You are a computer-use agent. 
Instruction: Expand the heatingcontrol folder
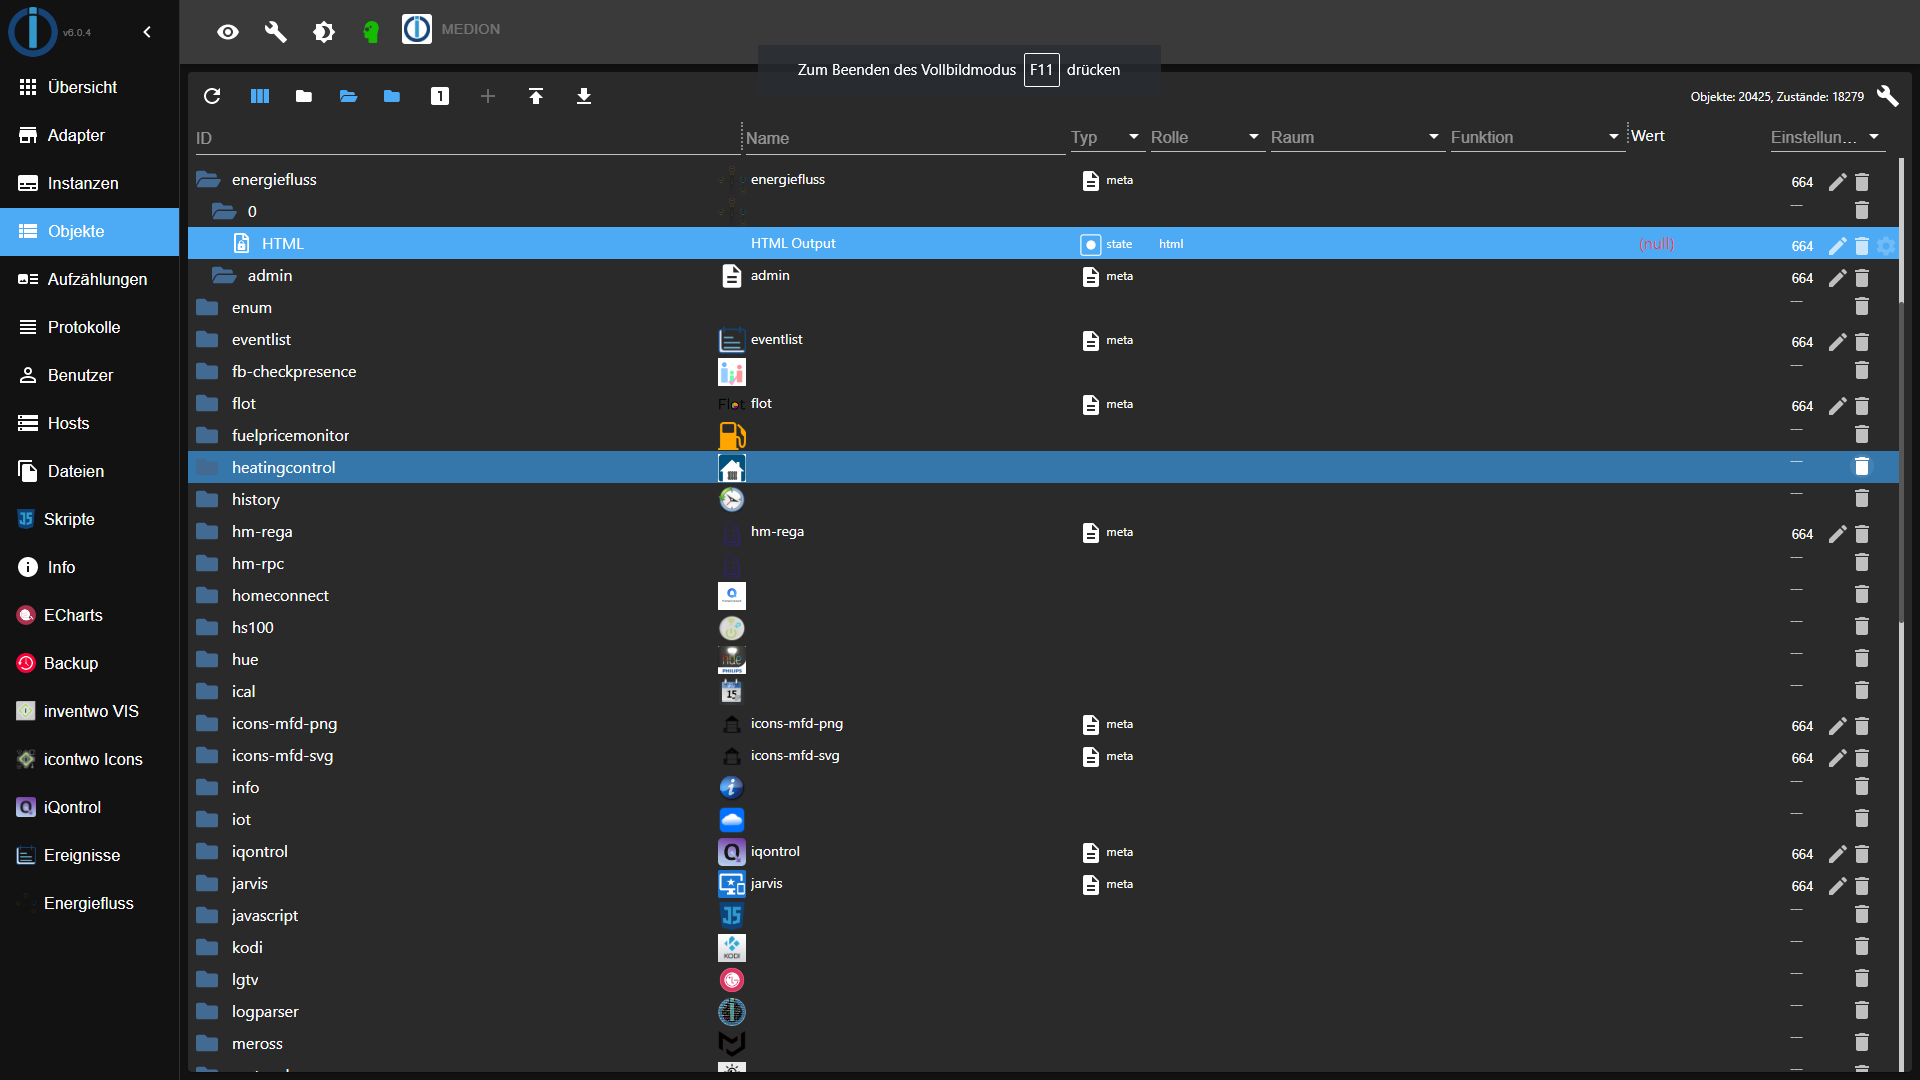tap(208, 468)
